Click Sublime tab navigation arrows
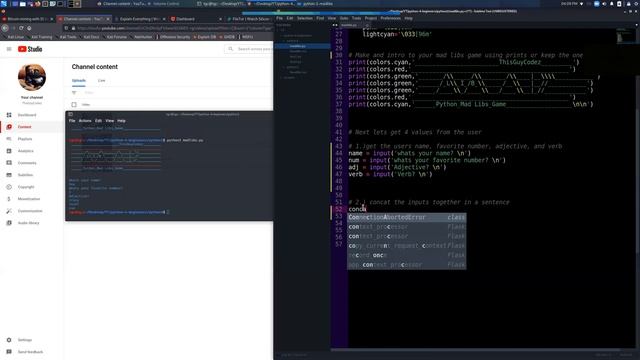Image resolution: width=640 pixels, height=360 pixels. point(335,25)
